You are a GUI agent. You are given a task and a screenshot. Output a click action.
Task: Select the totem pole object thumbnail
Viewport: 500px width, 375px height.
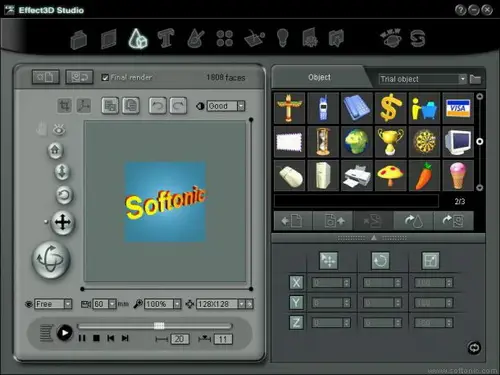tap(289, 108)
